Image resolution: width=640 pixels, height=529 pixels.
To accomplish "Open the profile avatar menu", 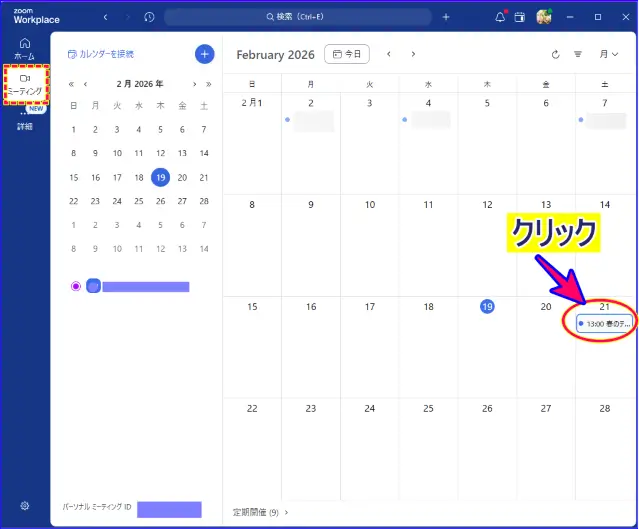I will click(544, 17).
